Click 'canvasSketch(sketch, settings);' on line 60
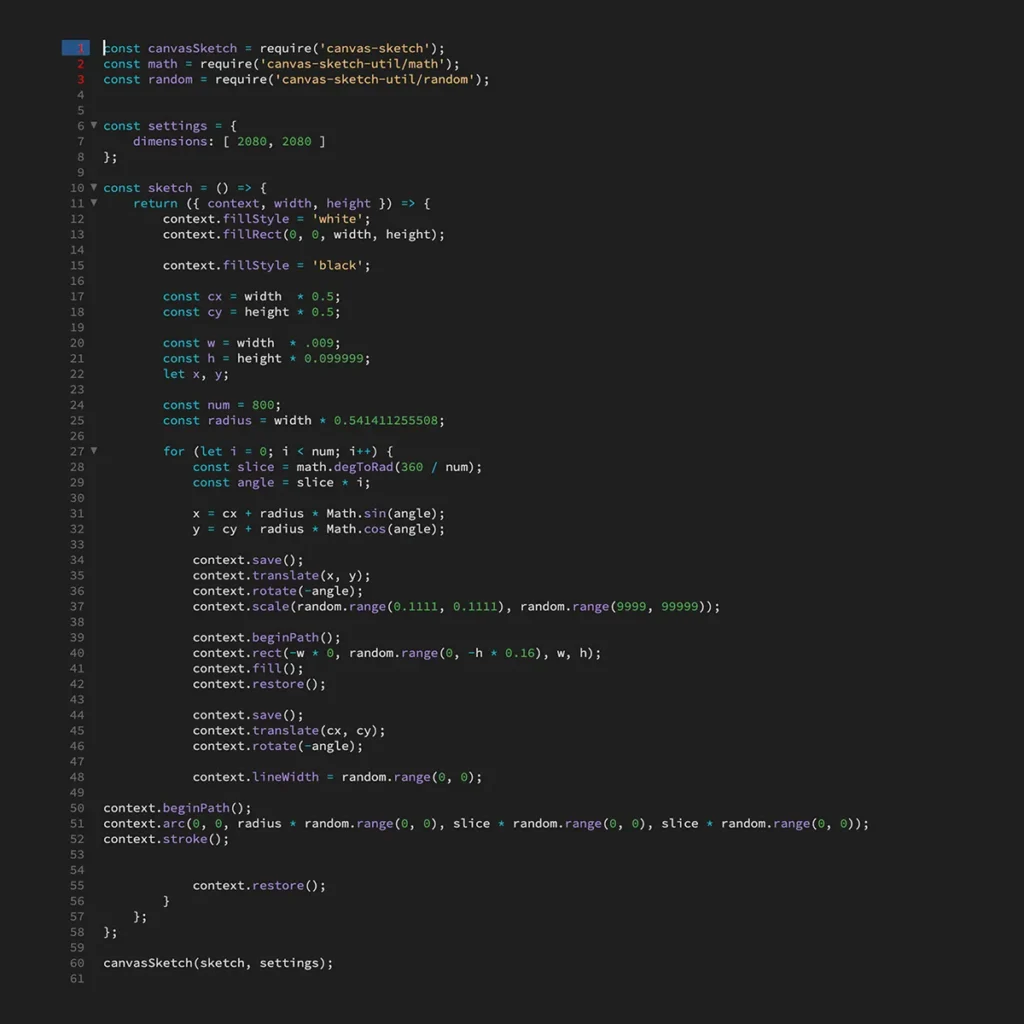Viewport: 1024px width, 1024px height. point(218,963)
